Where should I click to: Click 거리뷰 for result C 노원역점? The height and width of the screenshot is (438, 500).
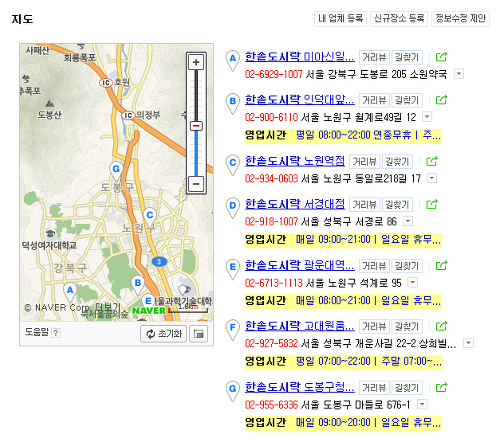[x=364, y=162]
